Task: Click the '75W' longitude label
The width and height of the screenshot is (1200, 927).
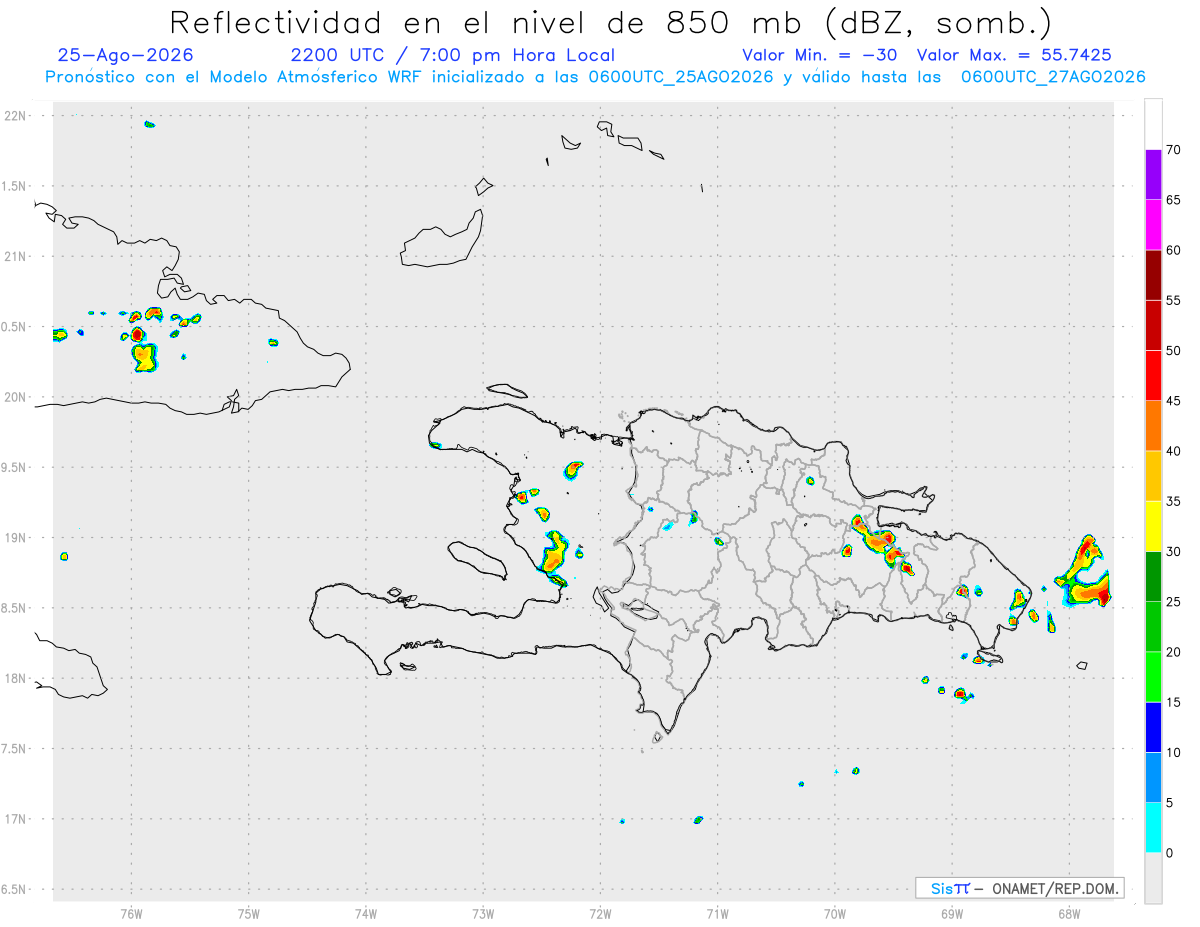Action: pyautogui.click(x=249, y=913)
